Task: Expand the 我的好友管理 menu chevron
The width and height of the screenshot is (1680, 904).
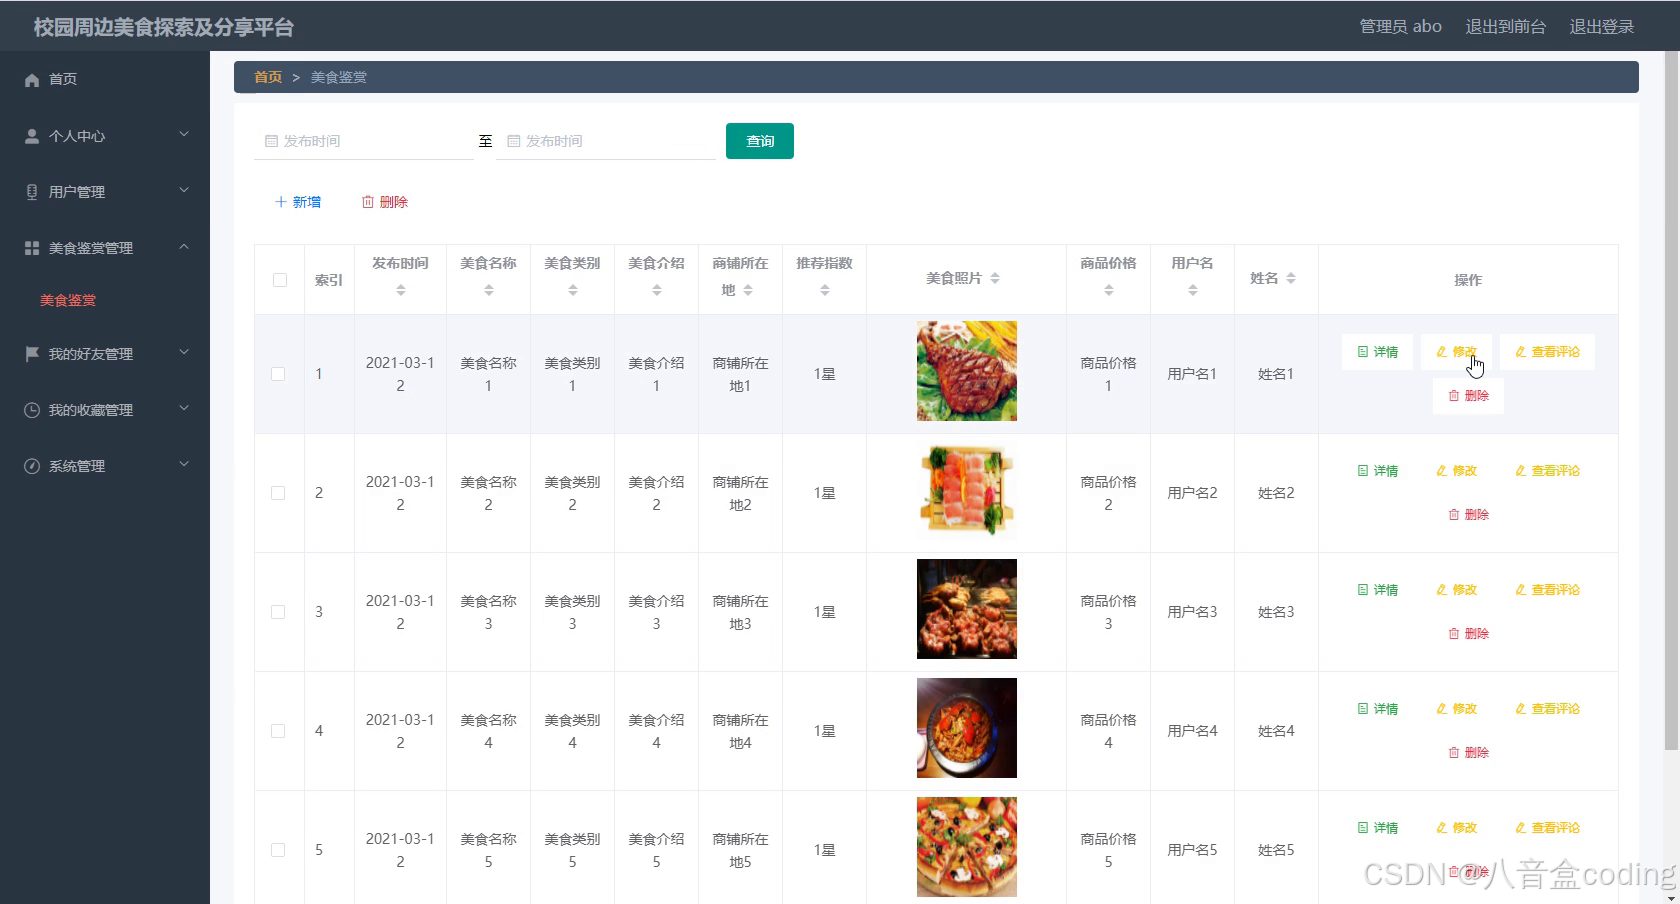Action: (x=184, y=353)
